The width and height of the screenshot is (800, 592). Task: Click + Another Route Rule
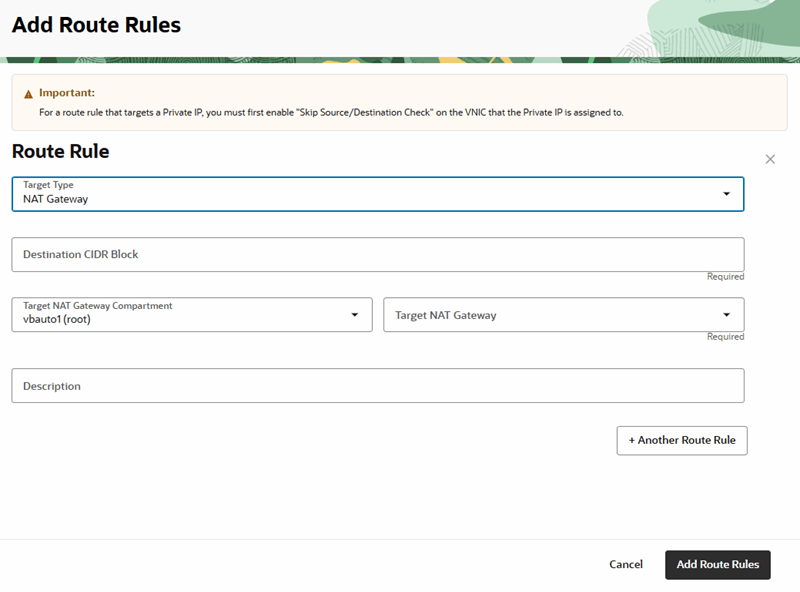coord(682,440)
